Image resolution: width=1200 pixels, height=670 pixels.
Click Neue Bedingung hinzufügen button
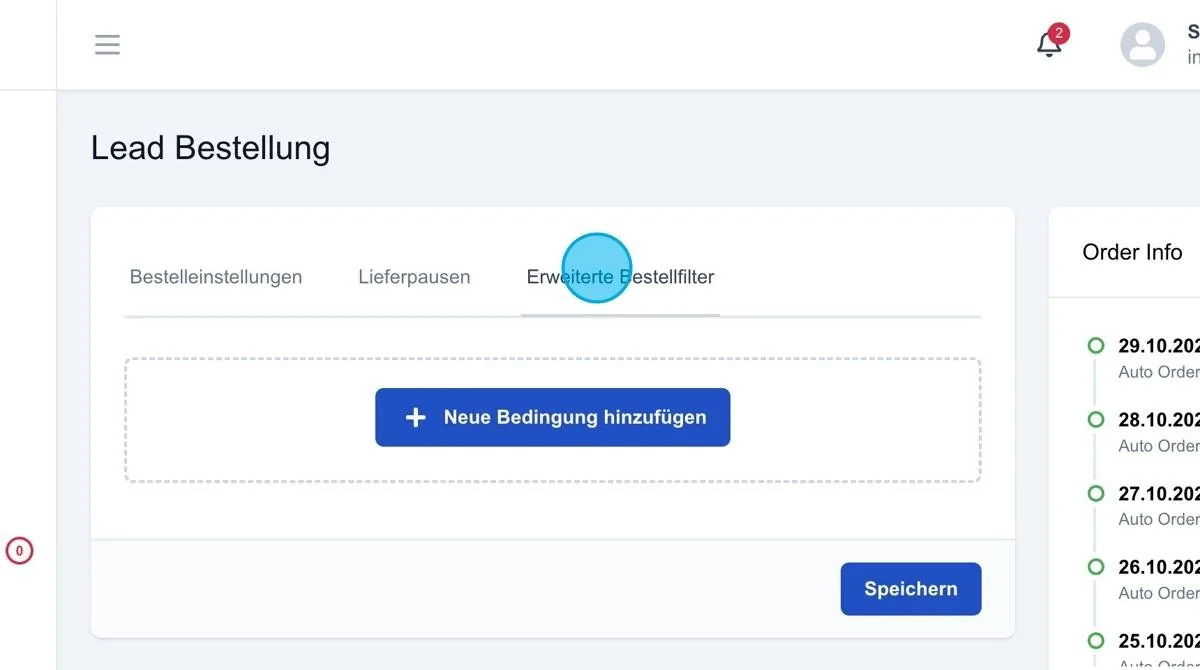(x=553, y=417)
